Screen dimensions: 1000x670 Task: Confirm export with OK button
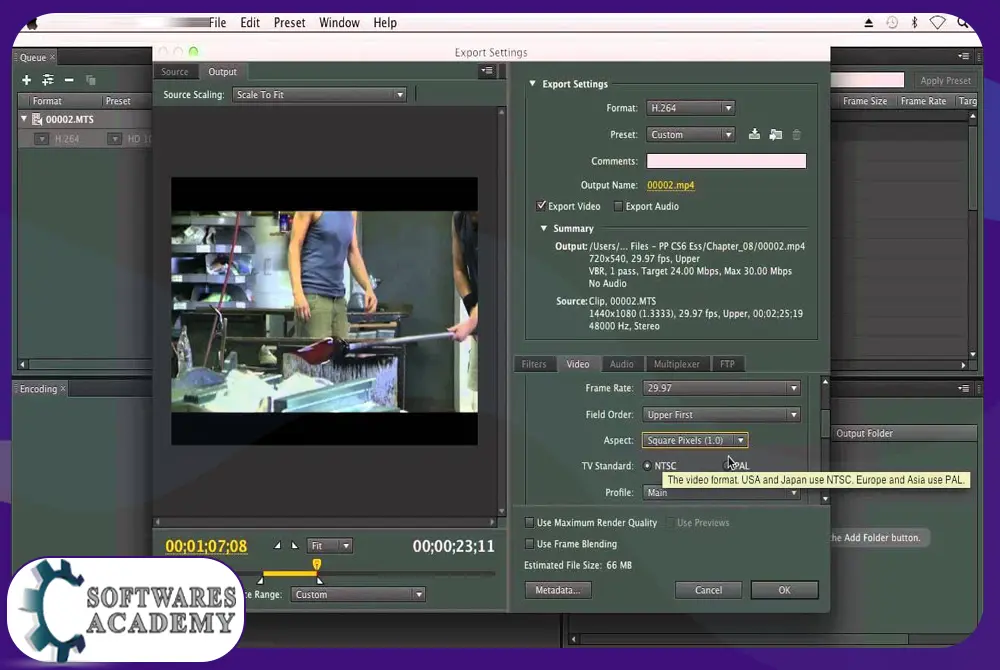784,590
